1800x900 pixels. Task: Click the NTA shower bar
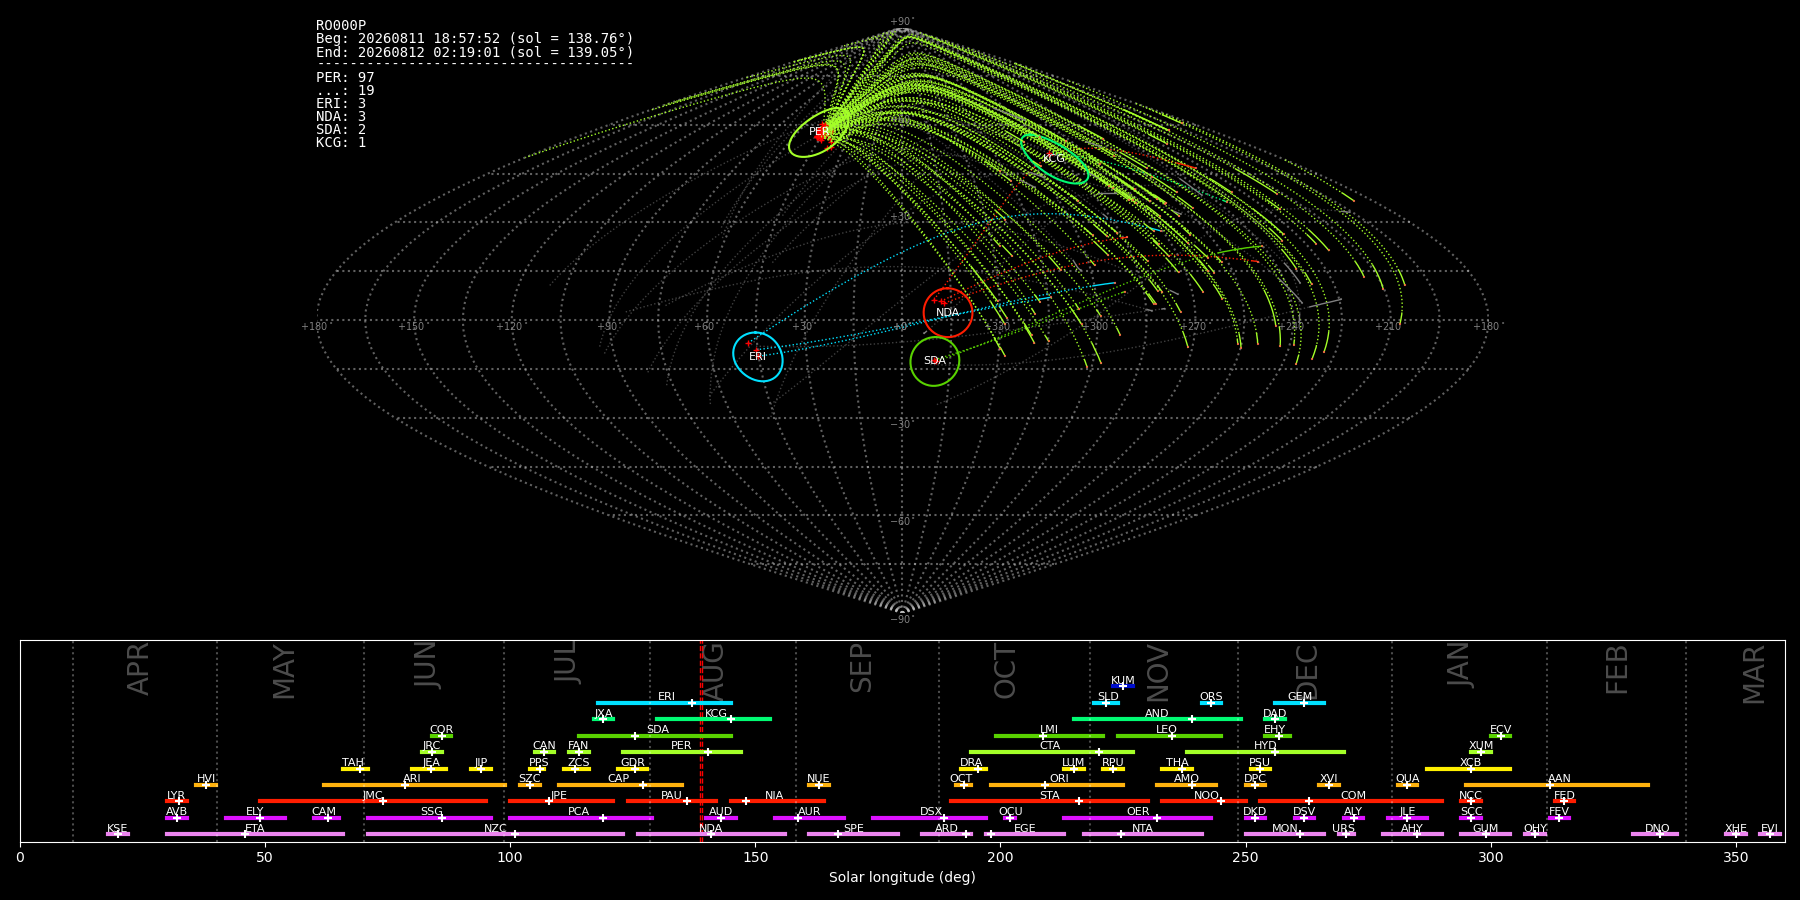click(1142, 834)
